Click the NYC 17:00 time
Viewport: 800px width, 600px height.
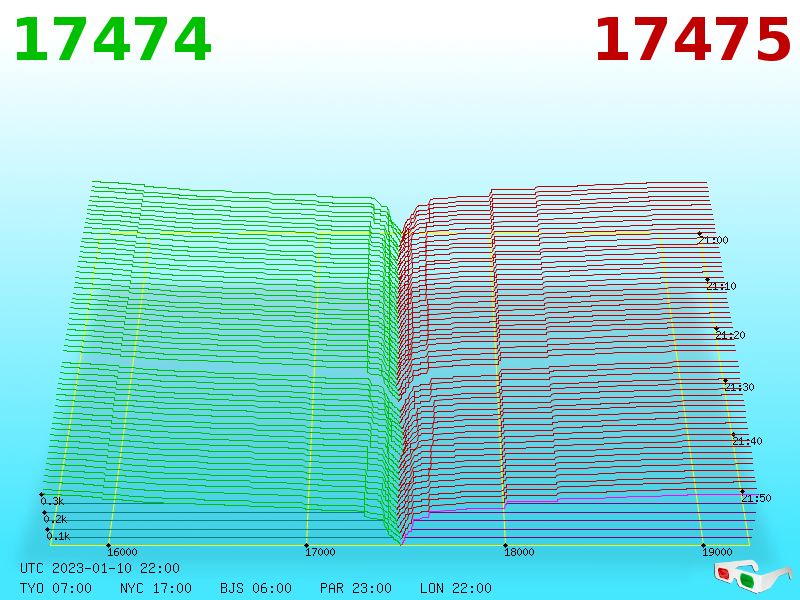pos(156,588)
